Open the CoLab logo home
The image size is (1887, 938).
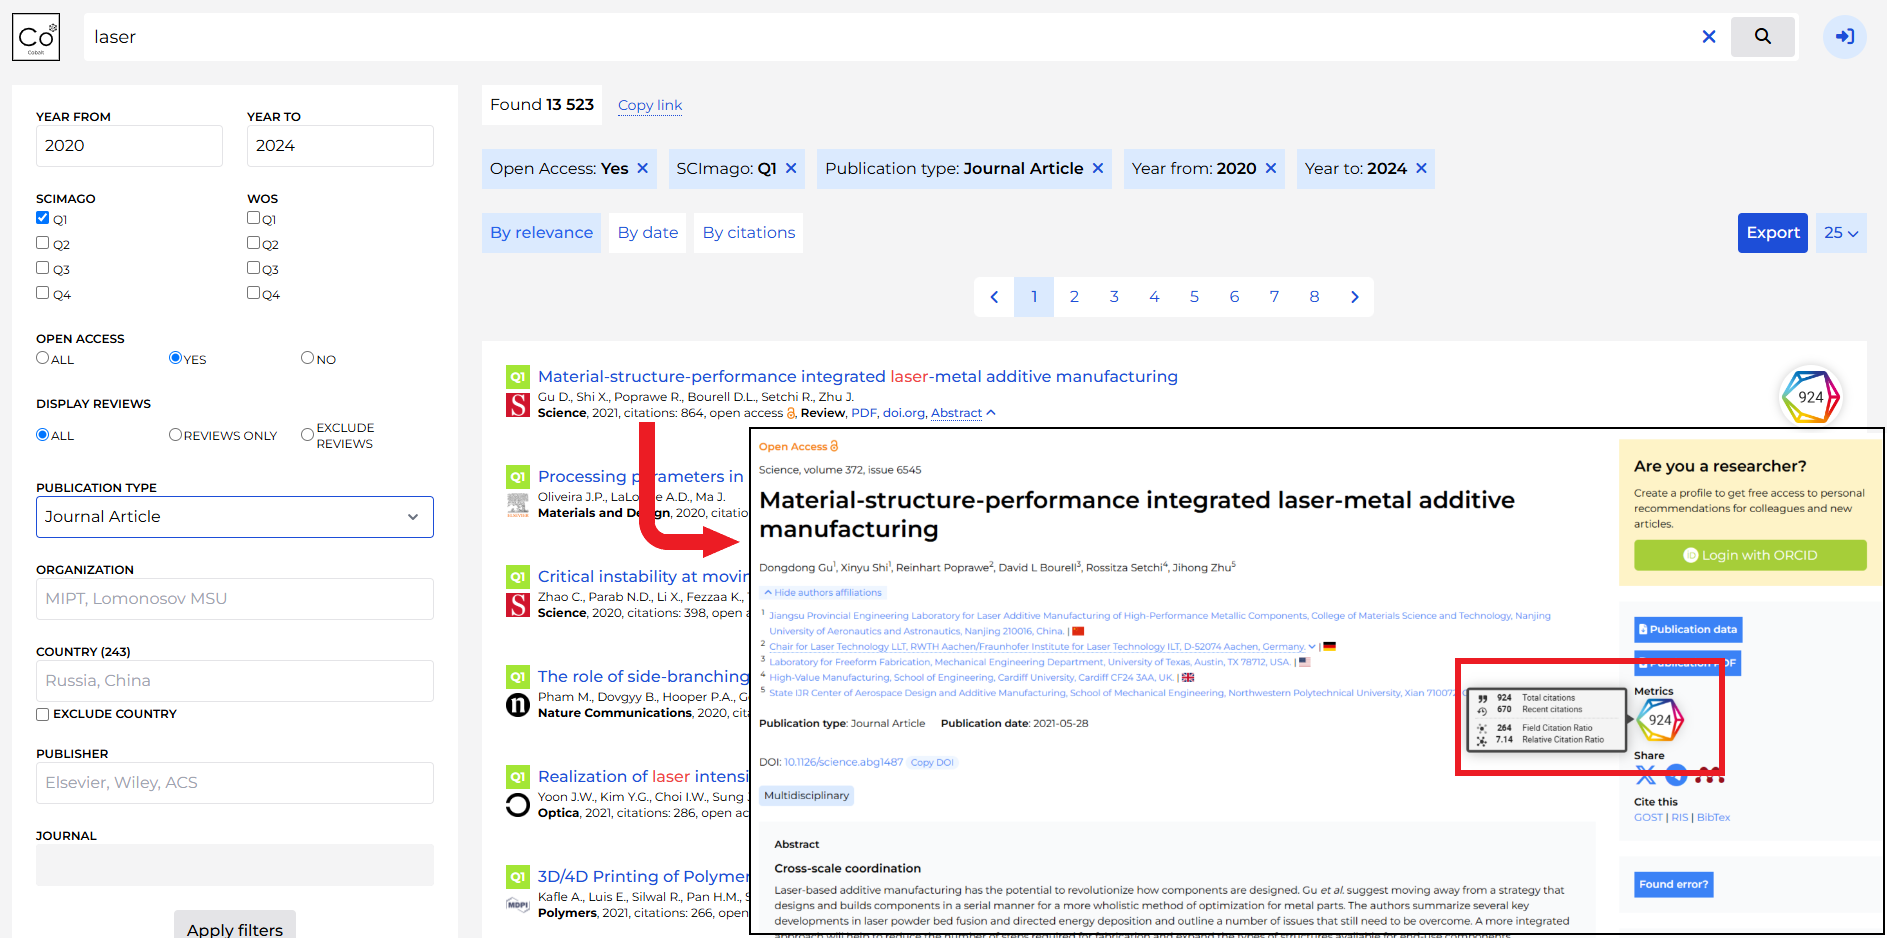36,37
